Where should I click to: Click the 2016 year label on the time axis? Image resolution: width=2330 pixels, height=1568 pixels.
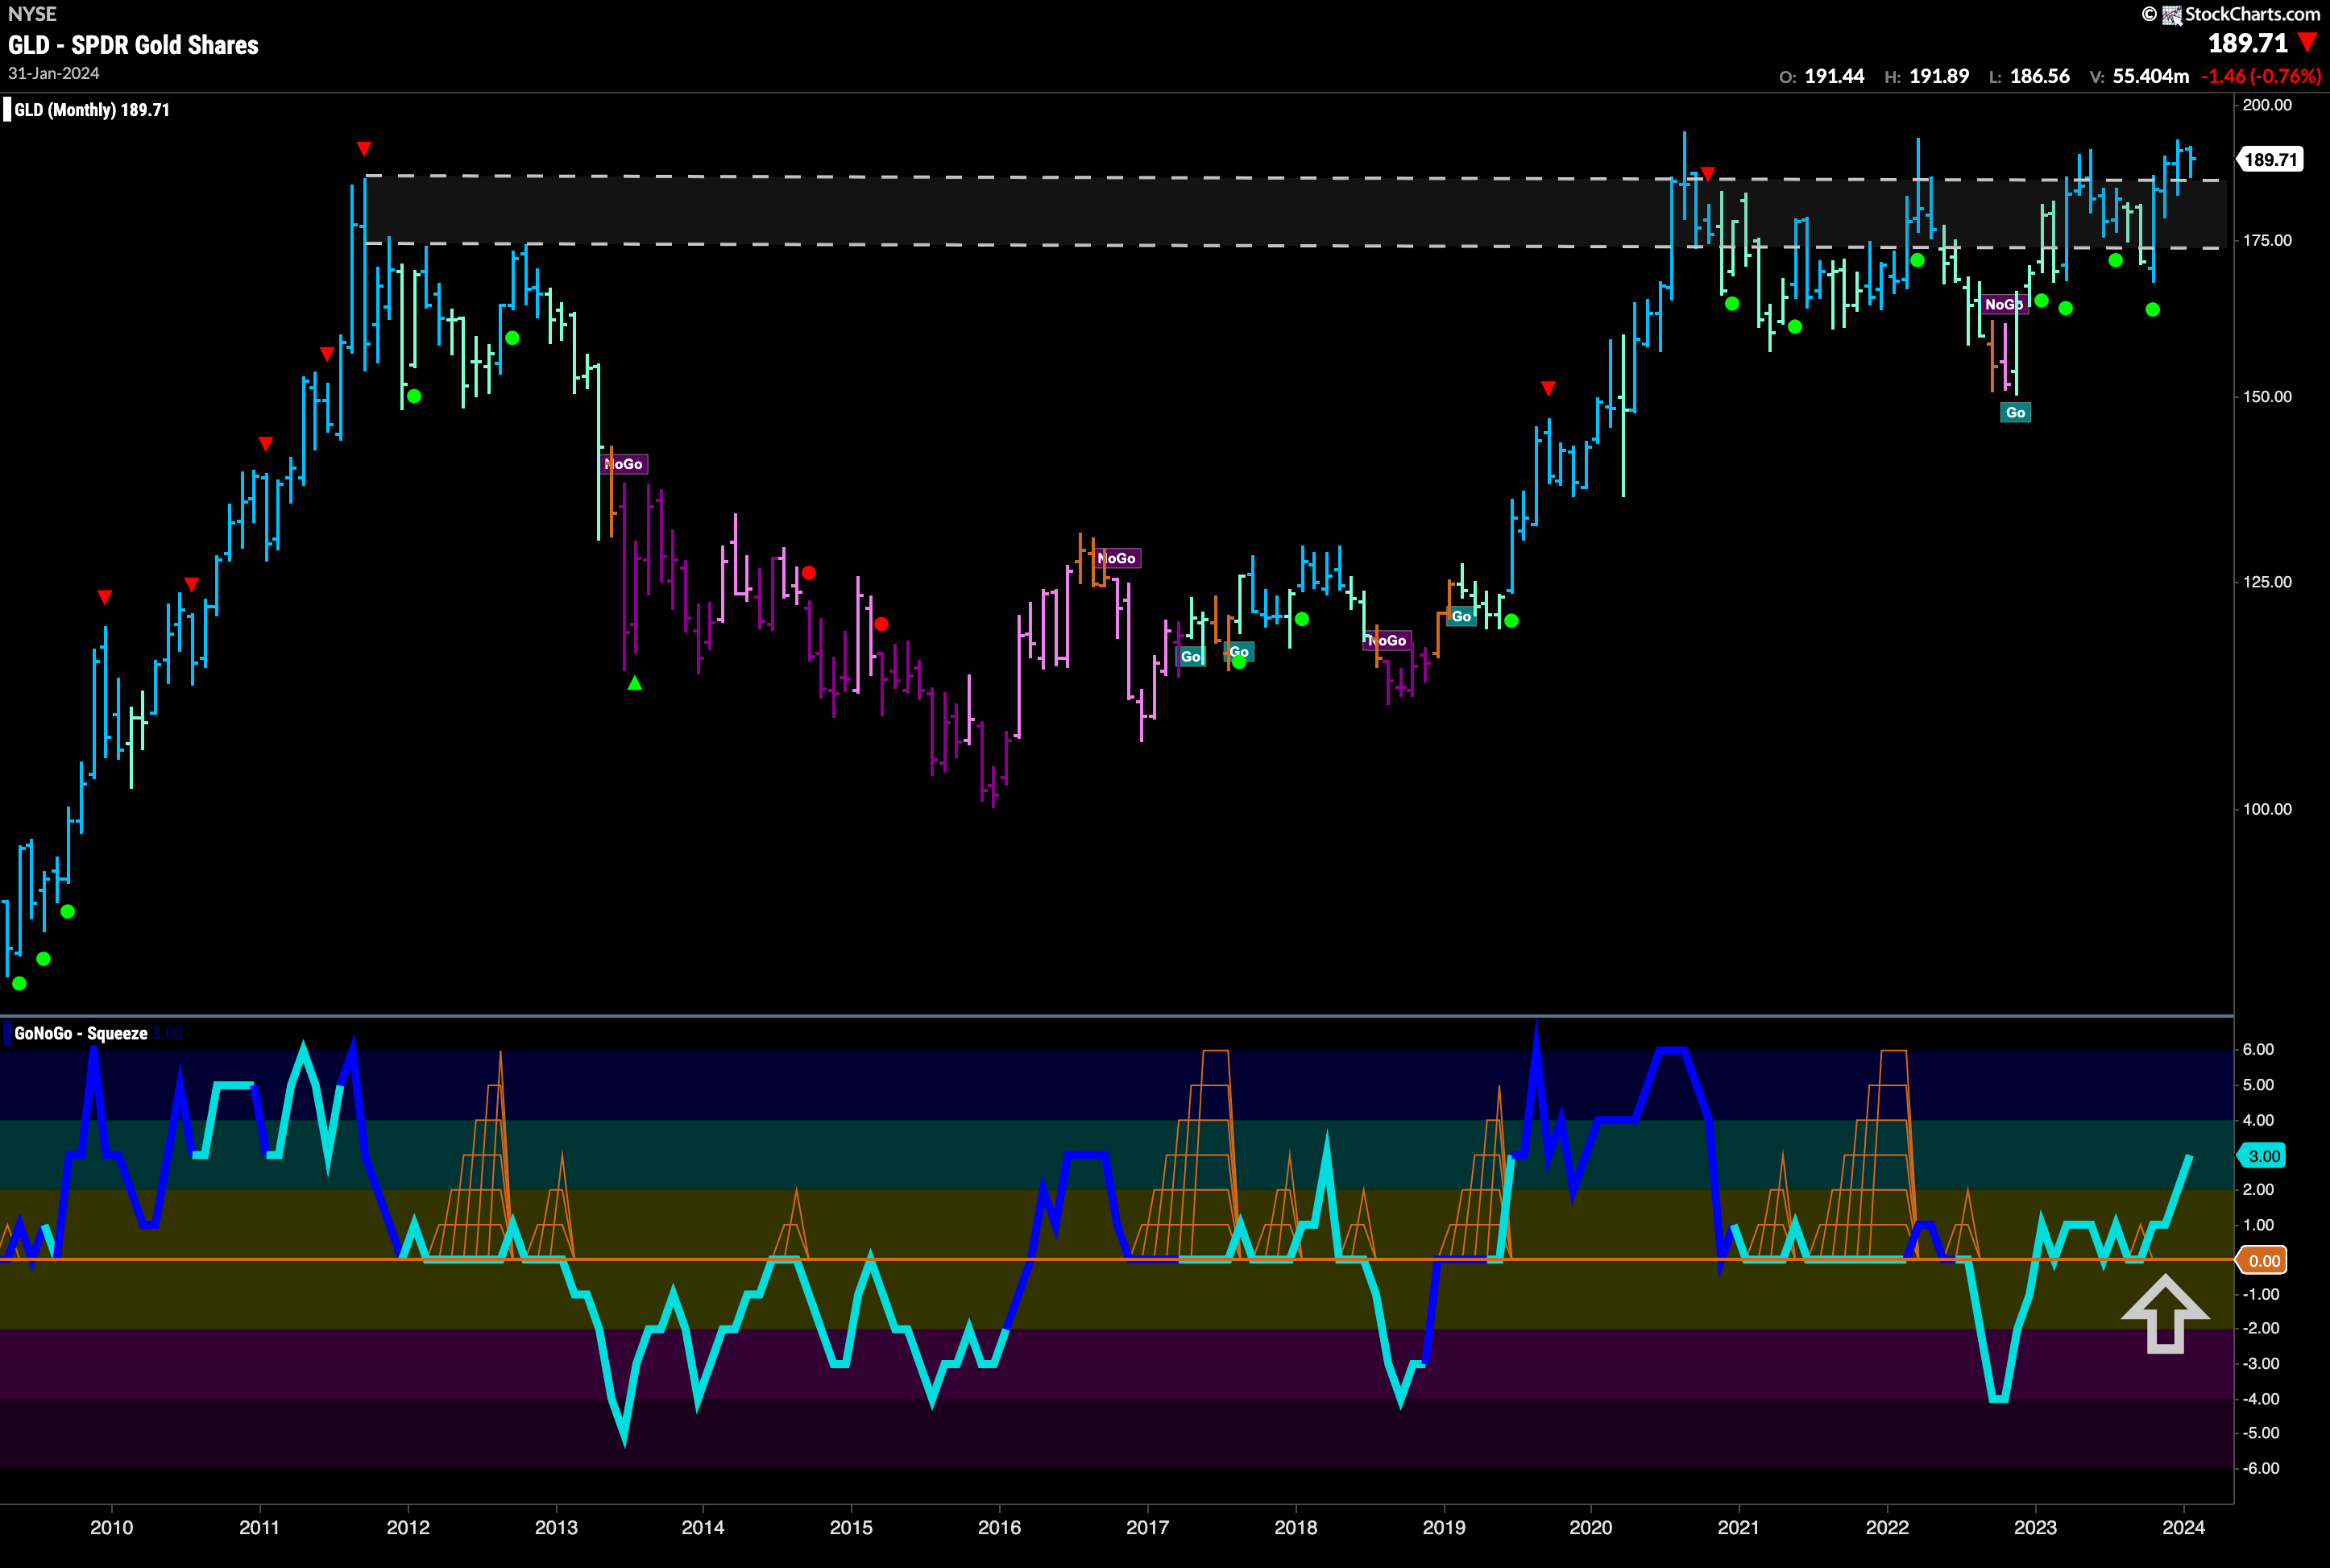(999, 1528)
